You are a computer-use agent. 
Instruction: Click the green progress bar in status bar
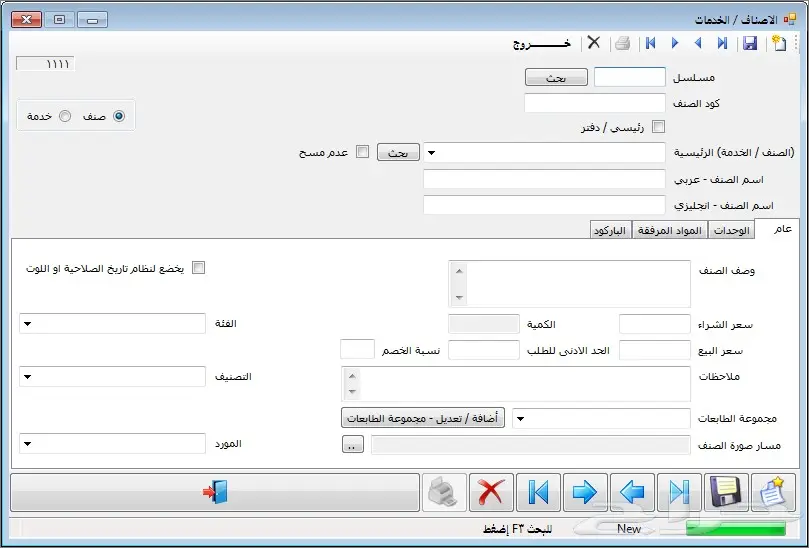point(735,529)
